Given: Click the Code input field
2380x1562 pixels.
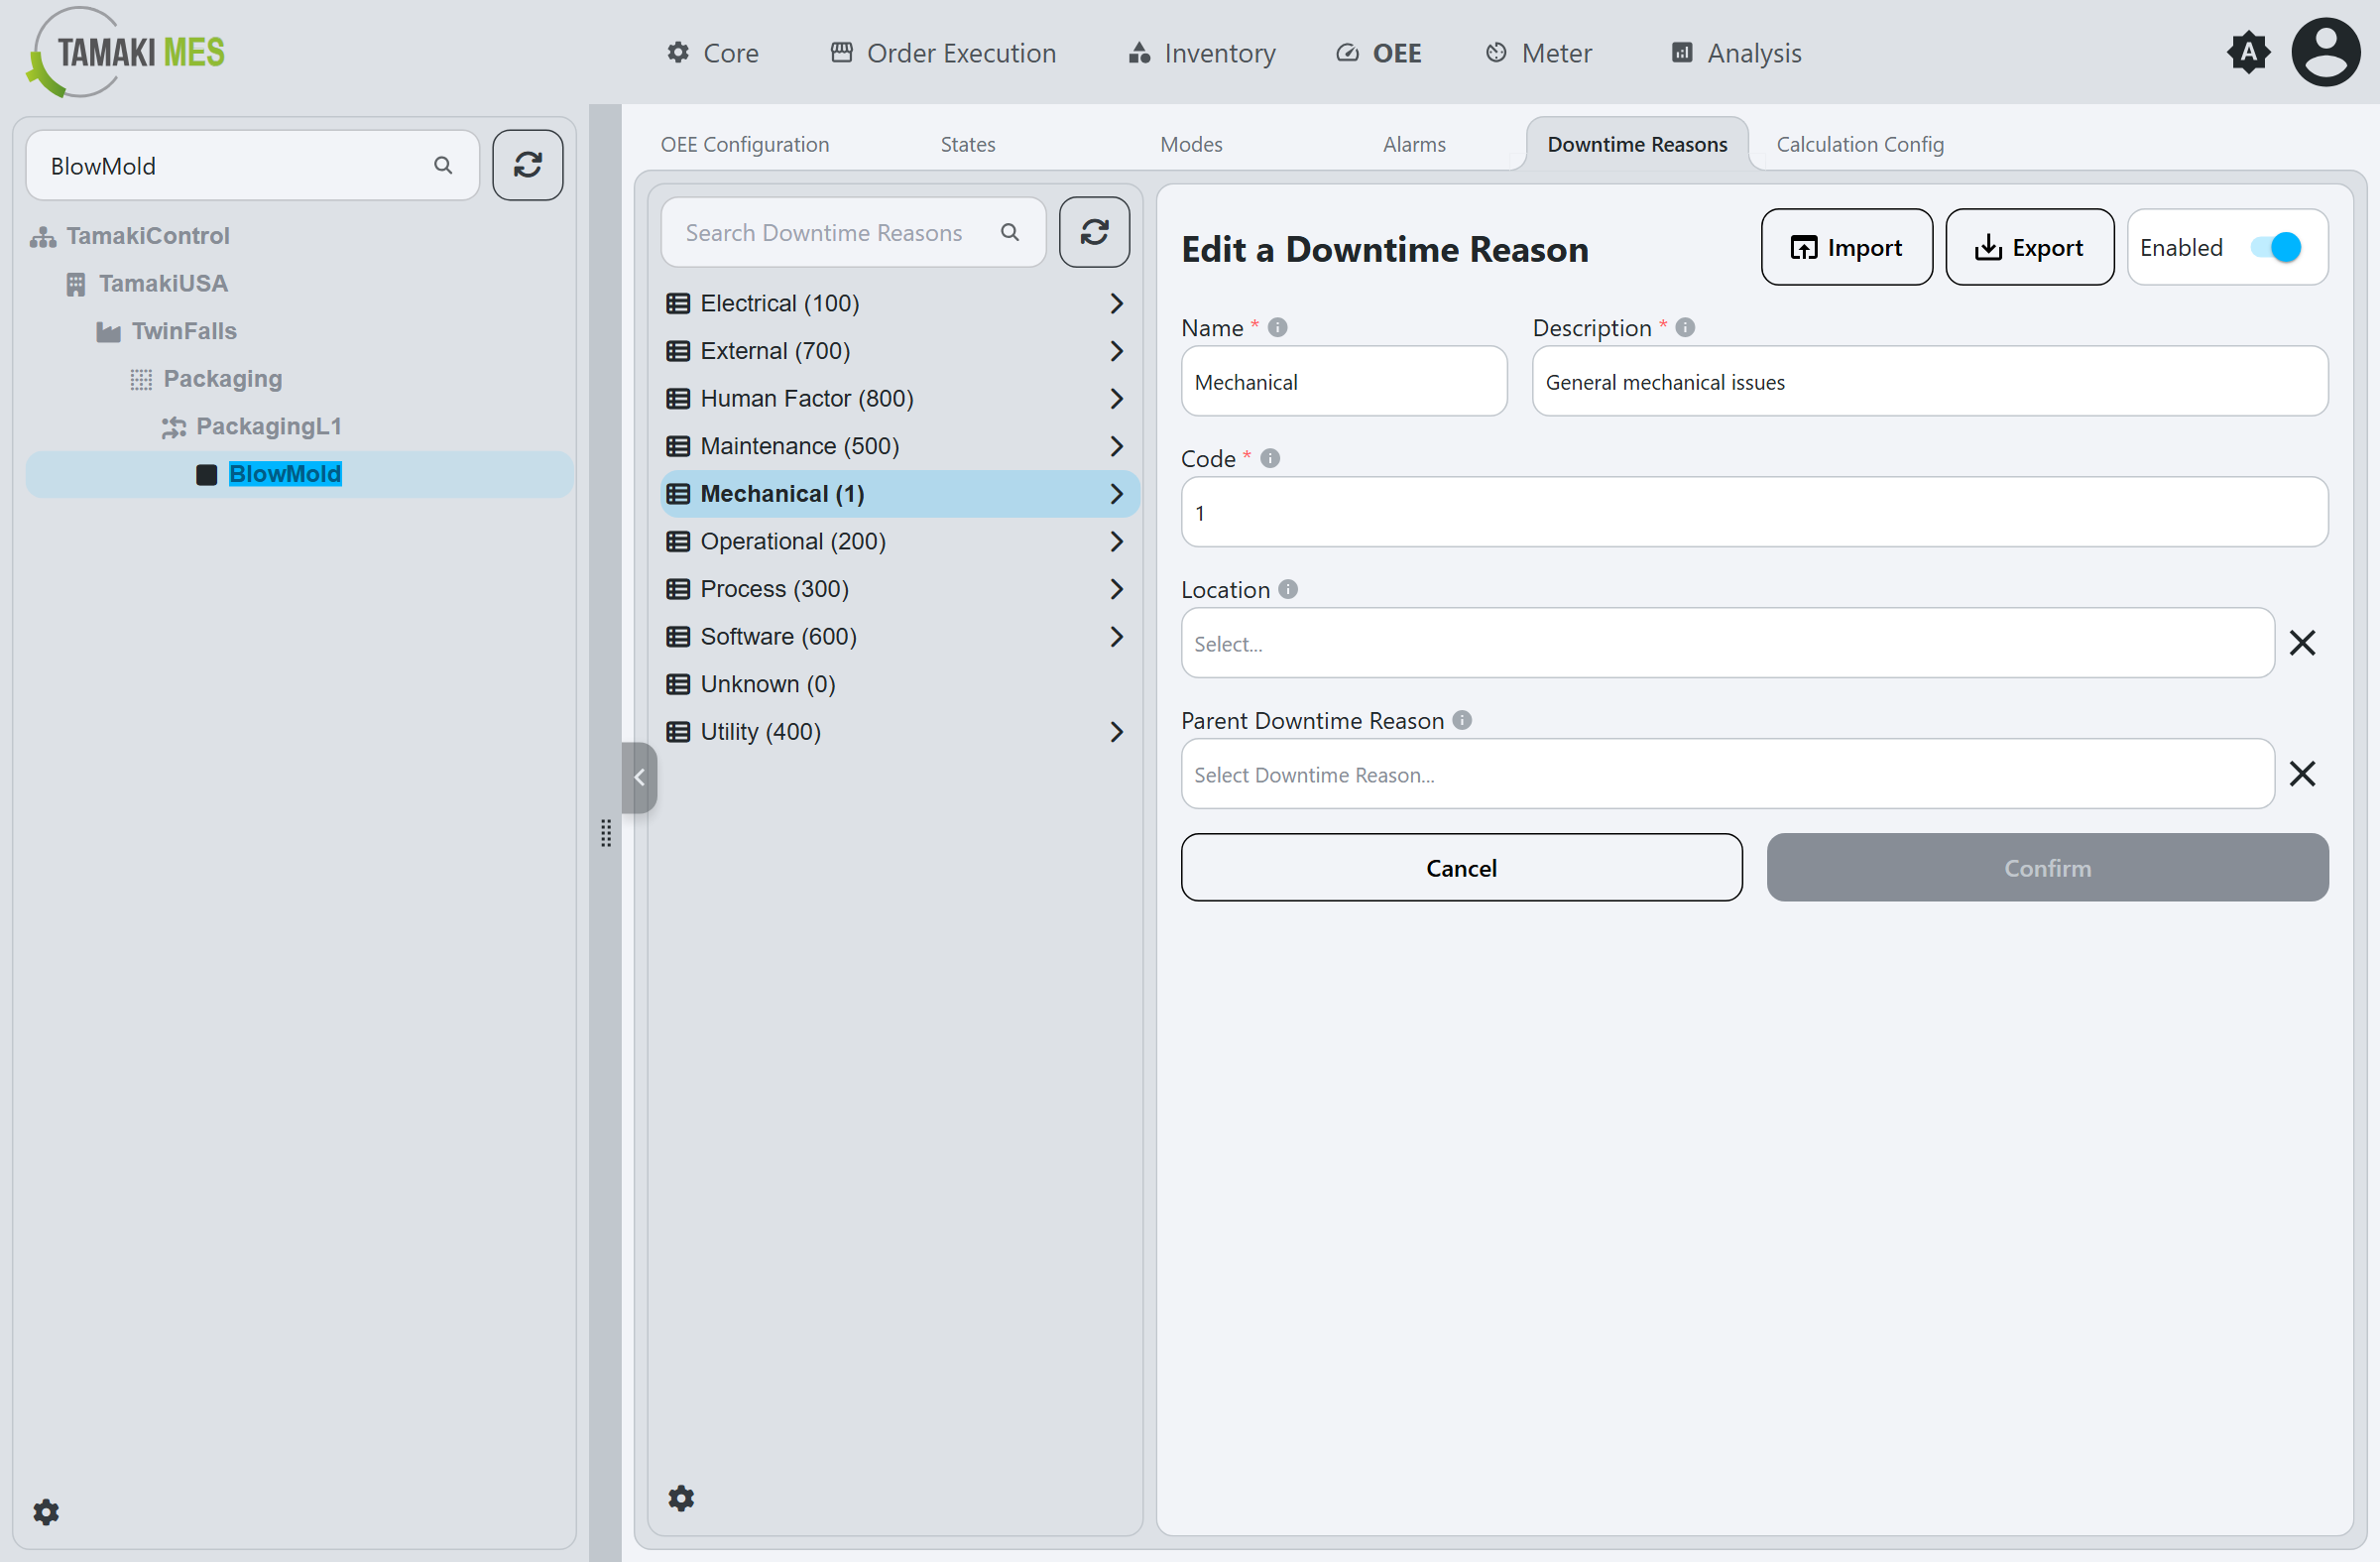Looking at the screenshot, I should 1754,512.
